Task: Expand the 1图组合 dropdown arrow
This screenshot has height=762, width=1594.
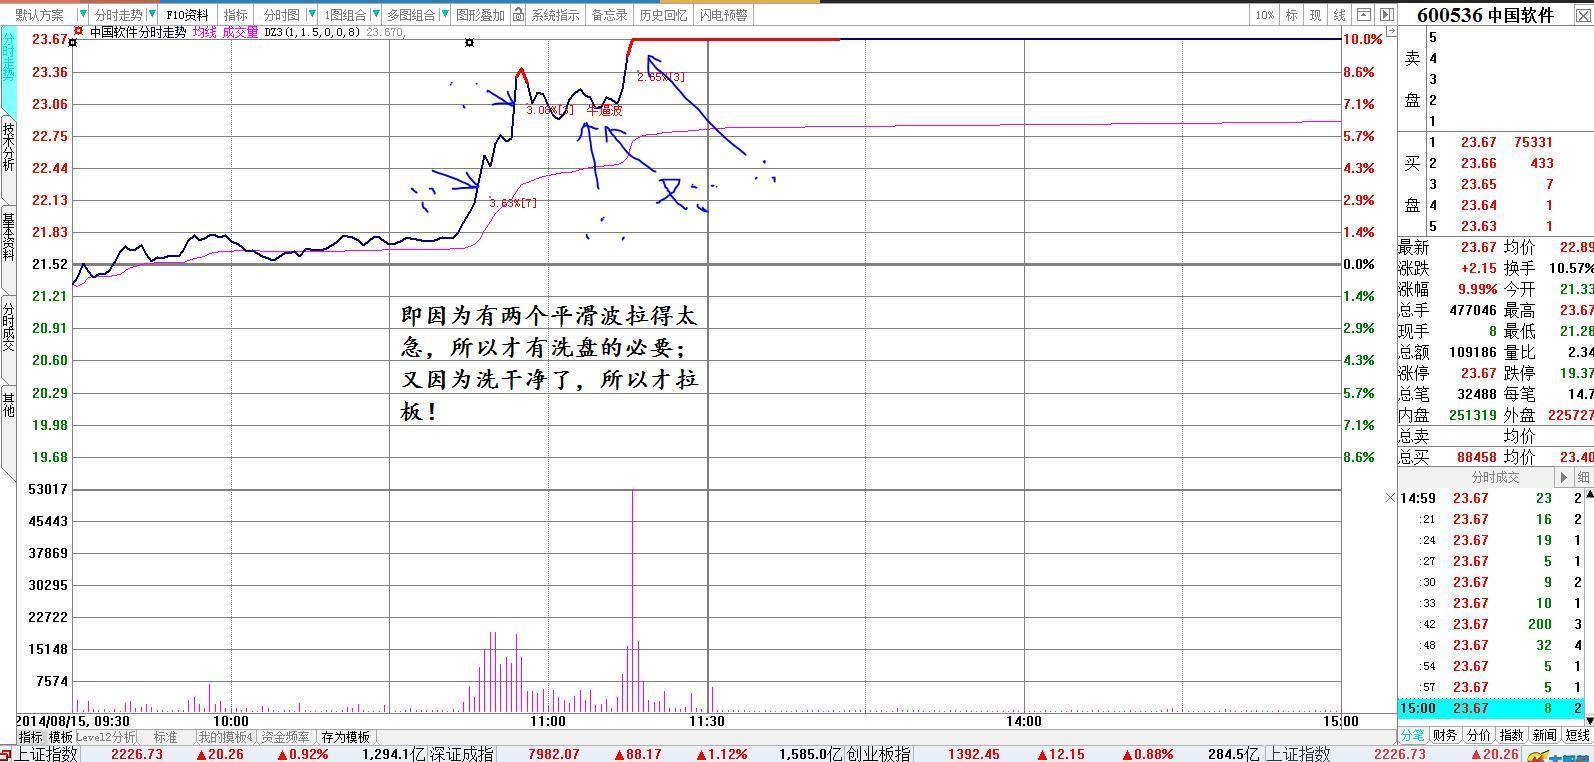Action: pyautogui.click(x=376, y=15)
